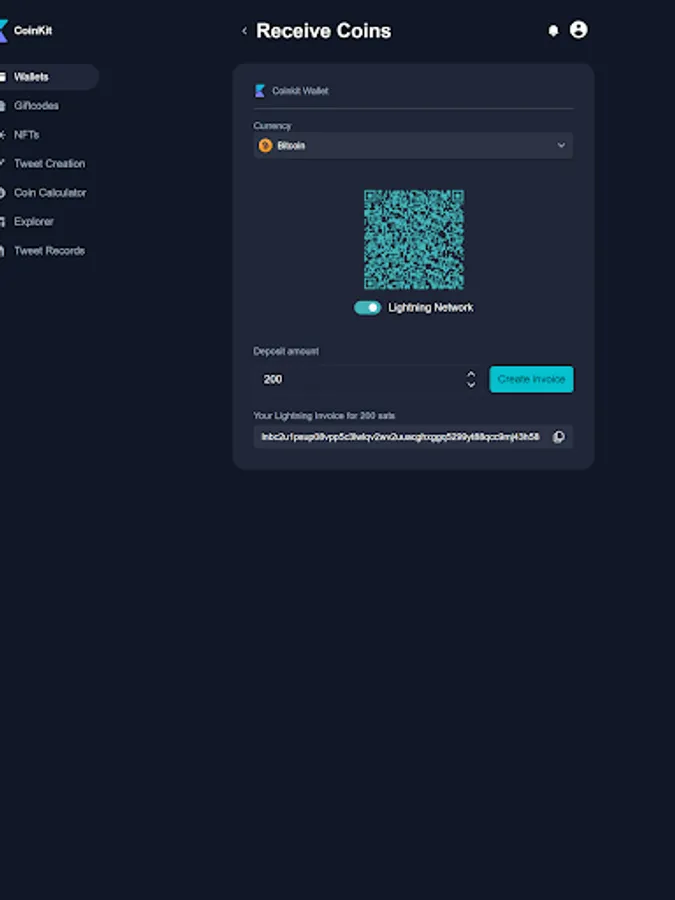Click the Create Invoice button
This screenshot has height=900, width=675.
click(x=532, y=379)
